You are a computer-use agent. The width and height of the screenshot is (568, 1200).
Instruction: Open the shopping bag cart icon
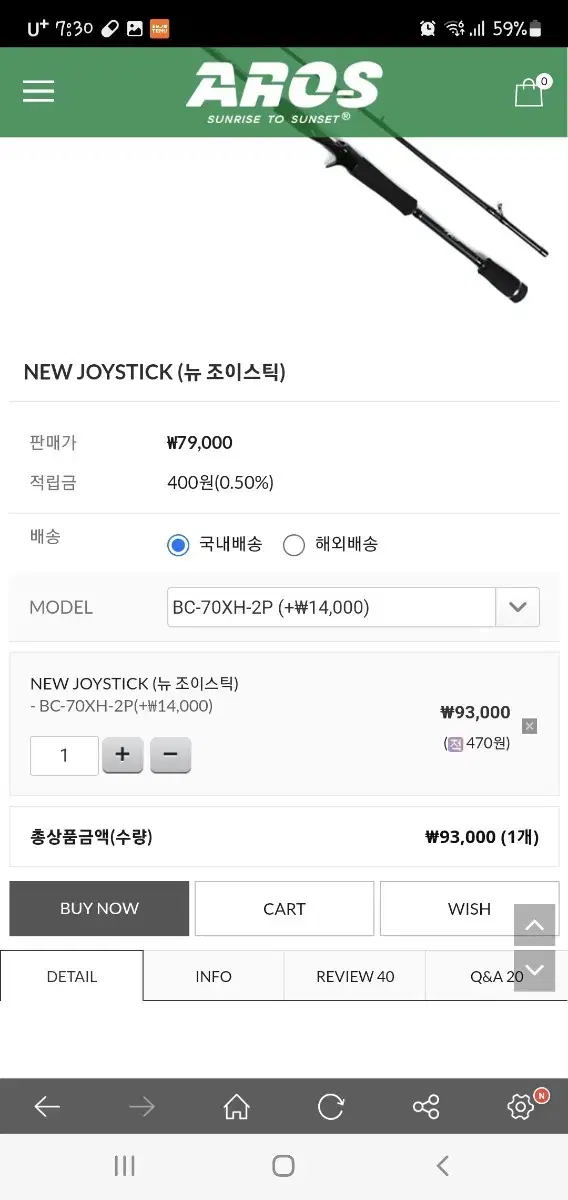click(531, 91)
